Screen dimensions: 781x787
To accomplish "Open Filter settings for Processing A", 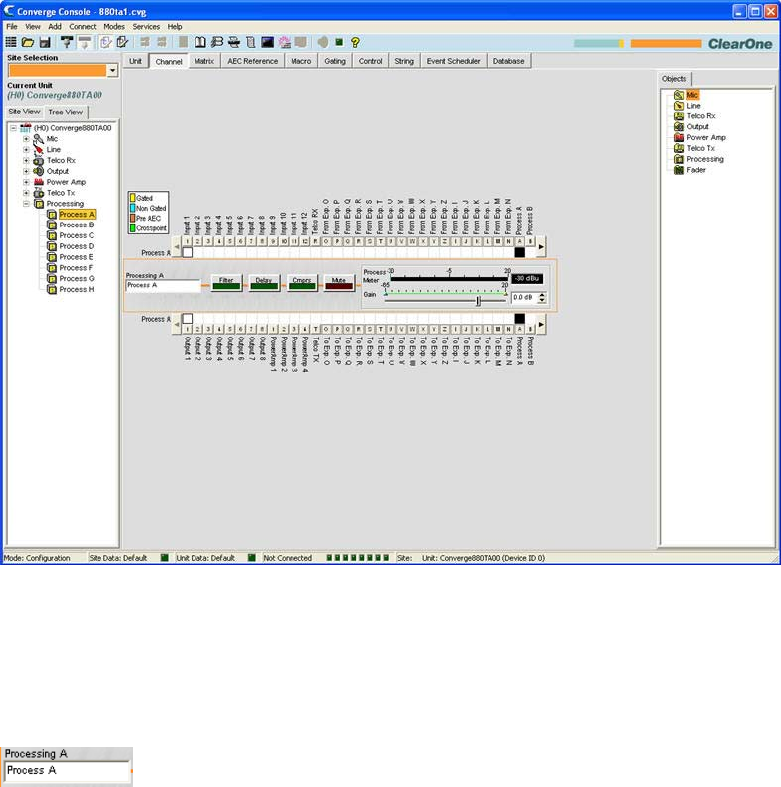I will pos(226,283).
